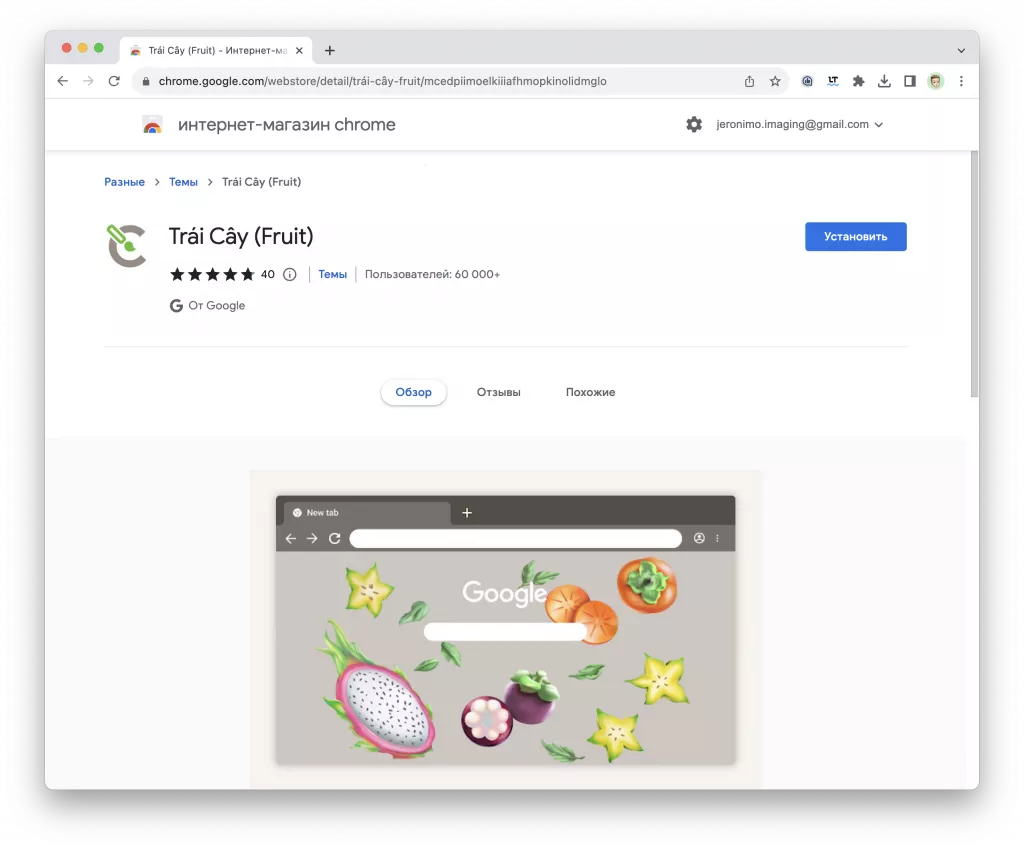
Task: Click the profile avatar icon
Action: (x=934, y=81)
